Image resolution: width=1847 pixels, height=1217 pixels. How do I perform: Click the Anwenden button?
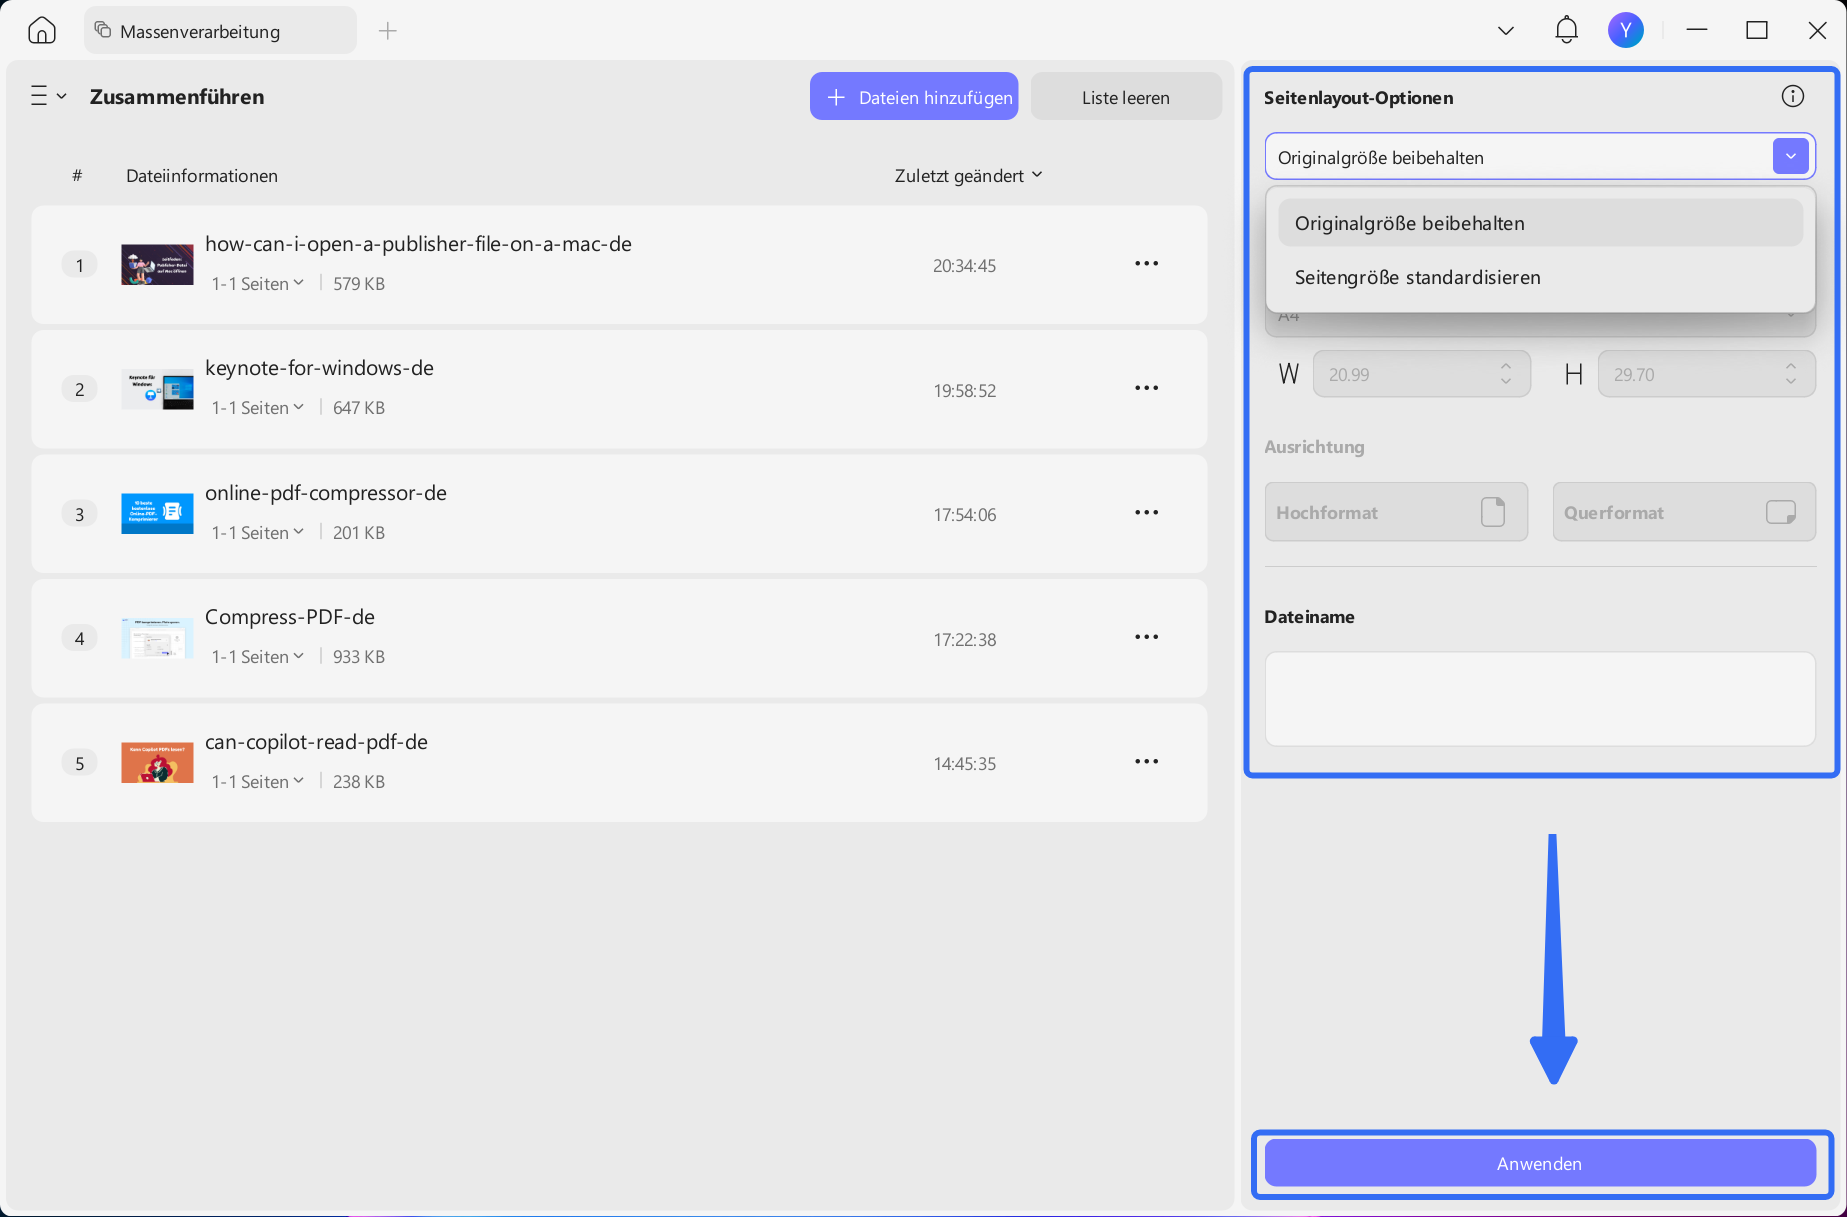point(1540,1163)
